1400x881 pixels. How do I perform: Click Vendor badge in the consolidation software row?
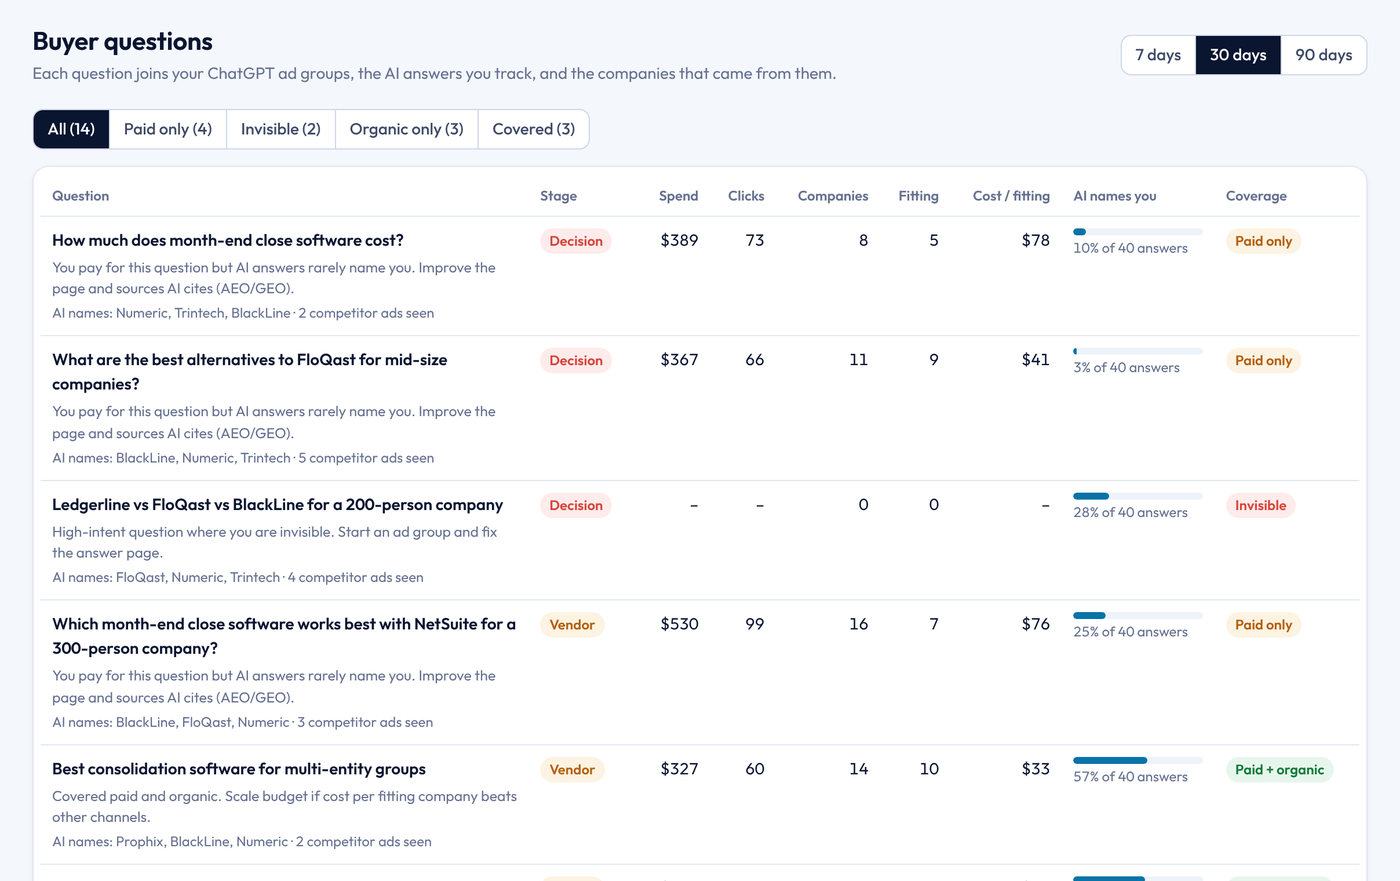click(572, 770)
